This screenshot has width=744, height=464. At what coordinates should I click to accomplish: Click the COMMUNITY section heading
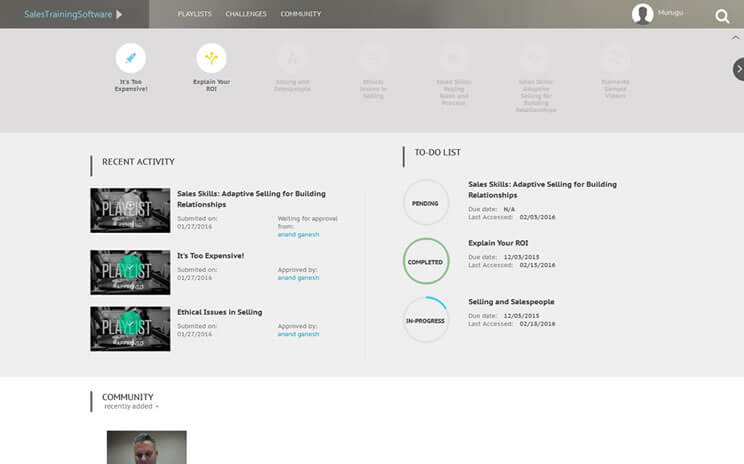[x=128, y=397]
